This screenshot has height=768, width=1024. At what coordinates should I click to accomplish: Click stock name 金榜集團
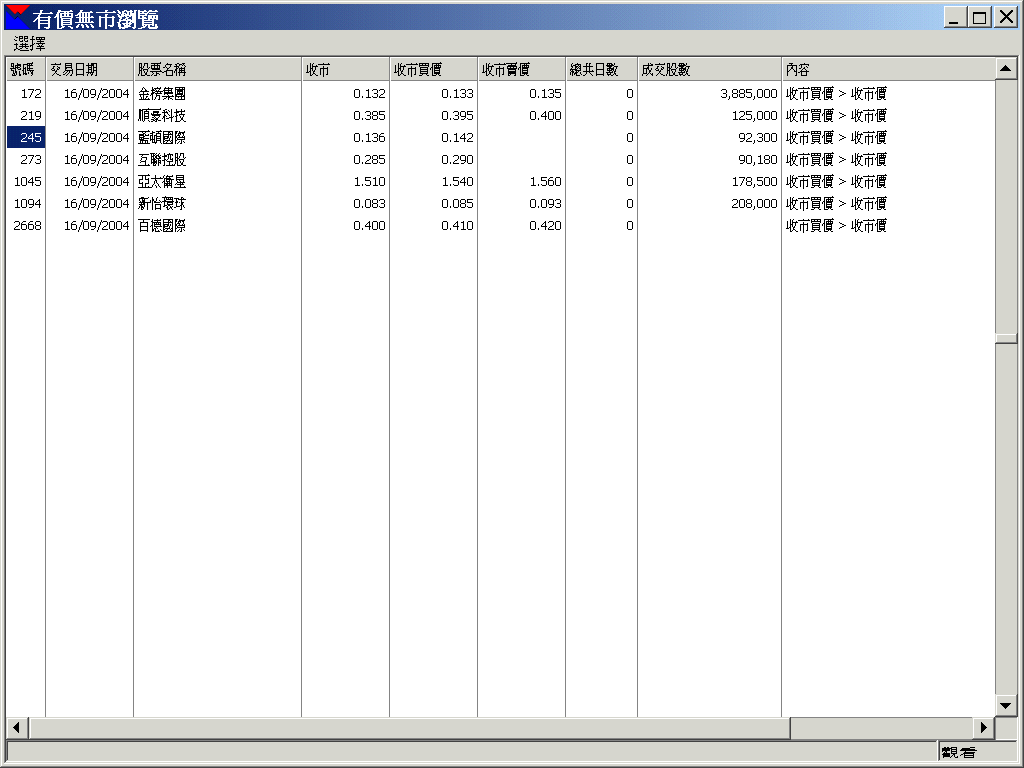(x=162, y=93)
